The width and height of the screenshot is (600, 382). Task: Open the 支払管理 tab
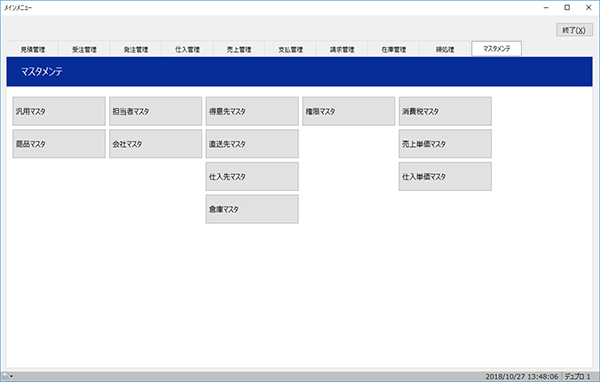[290, 49]
